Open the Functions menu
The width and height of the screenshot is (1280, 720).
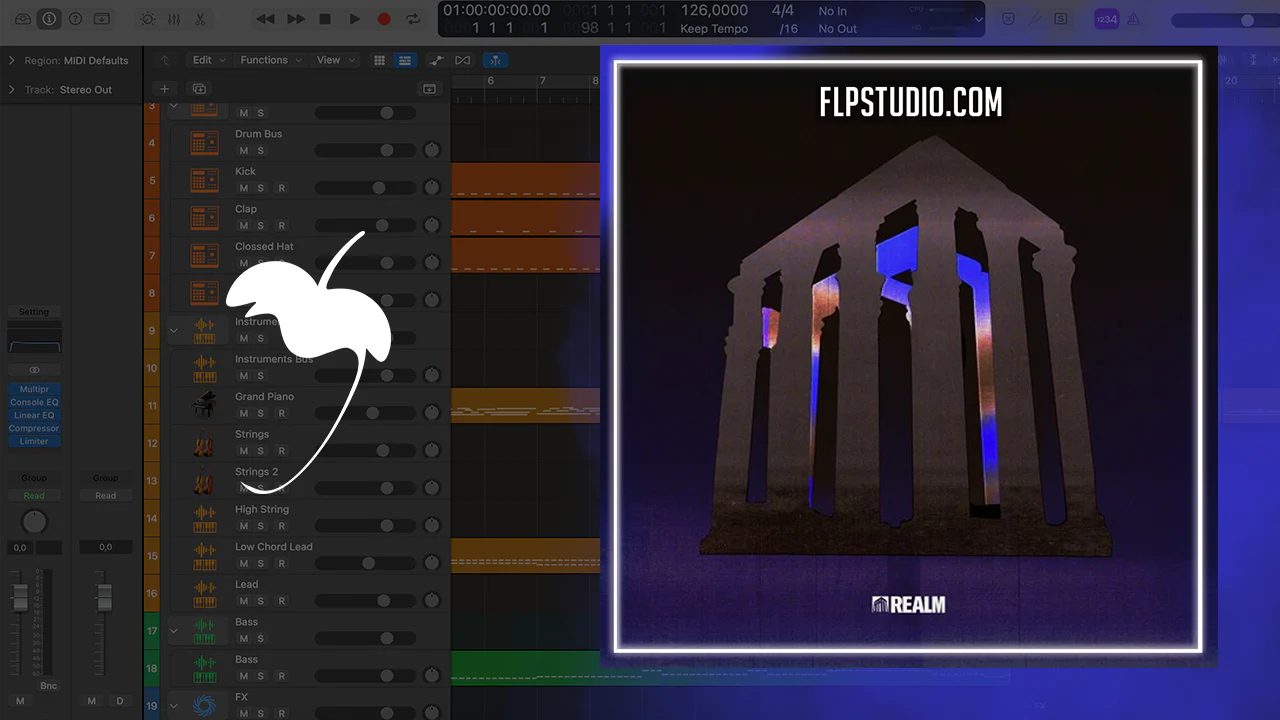click(x=270, y=60)
